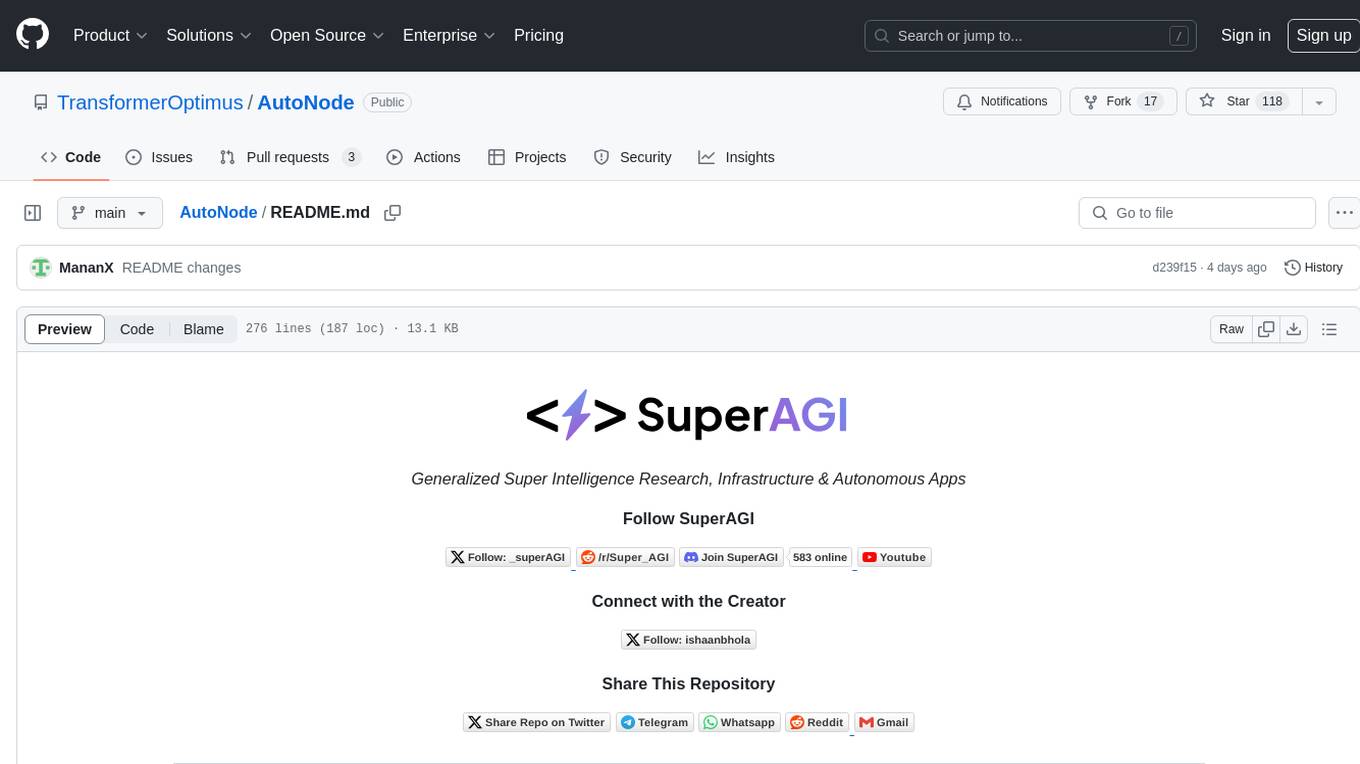Image resolution: width=1360 pixels, height=764 pixels.
Task: Click the Youtube badge
Action: tap(894, 557)
